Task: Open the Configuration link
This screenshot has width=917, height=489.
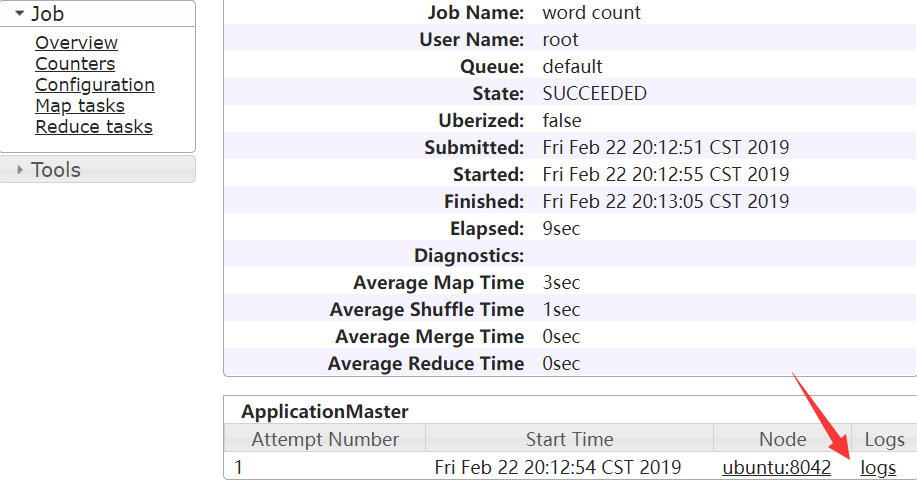Action: 95,85
